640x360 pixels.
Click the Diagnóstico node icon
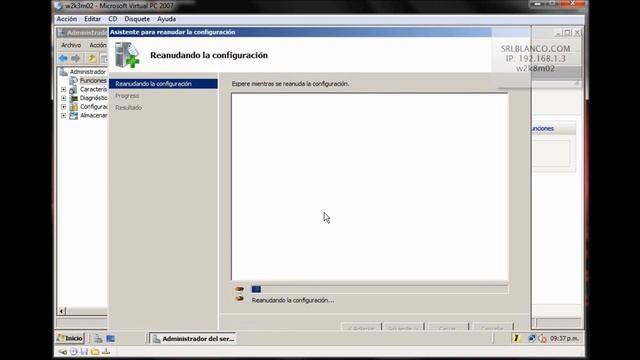[x=73, y=98]
